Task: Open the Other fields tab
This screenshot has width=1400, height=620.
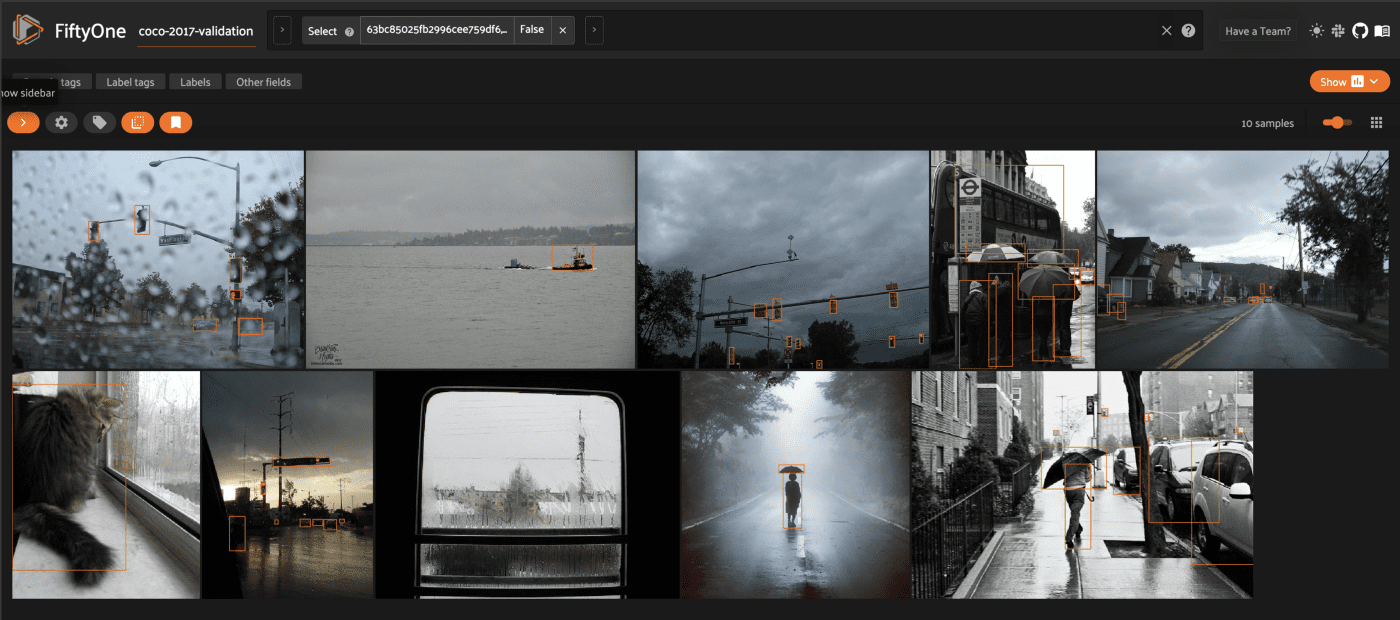Action: 263,82
